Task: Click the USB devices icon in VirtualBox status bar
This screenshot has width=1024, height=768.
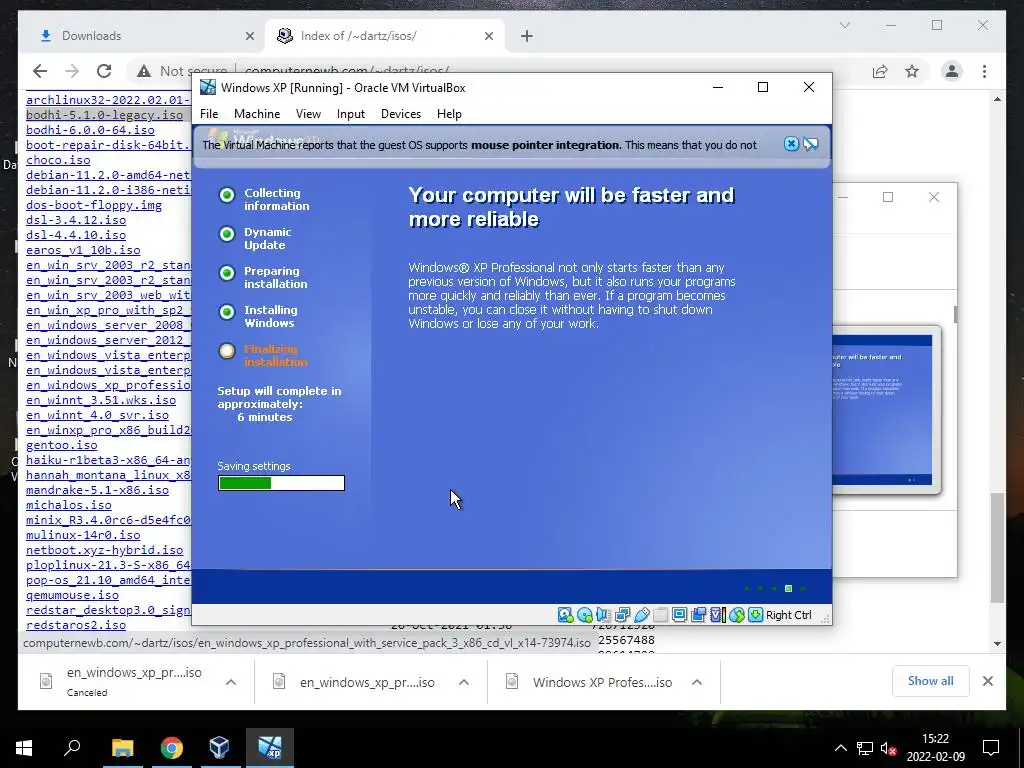Action: (x=641, y=615)
